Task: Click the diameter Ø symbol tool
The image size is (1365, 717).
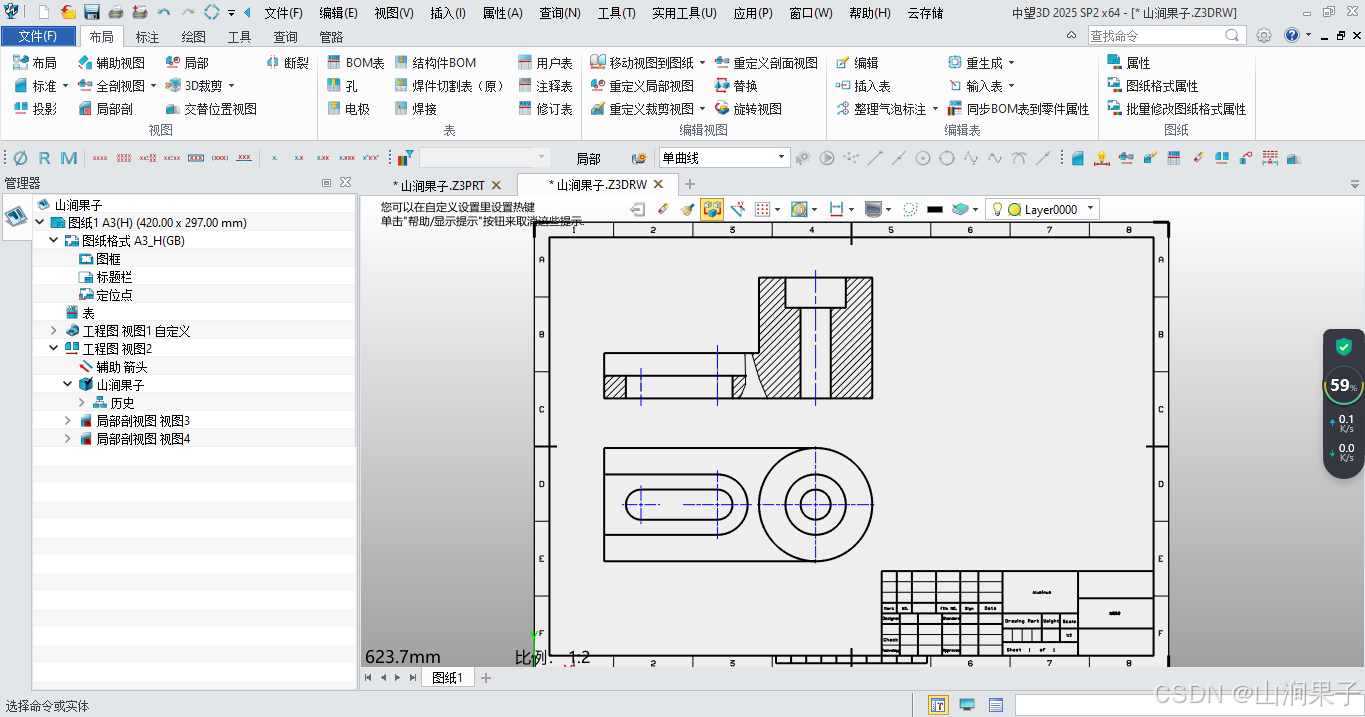Action: [x=20, y=158]
